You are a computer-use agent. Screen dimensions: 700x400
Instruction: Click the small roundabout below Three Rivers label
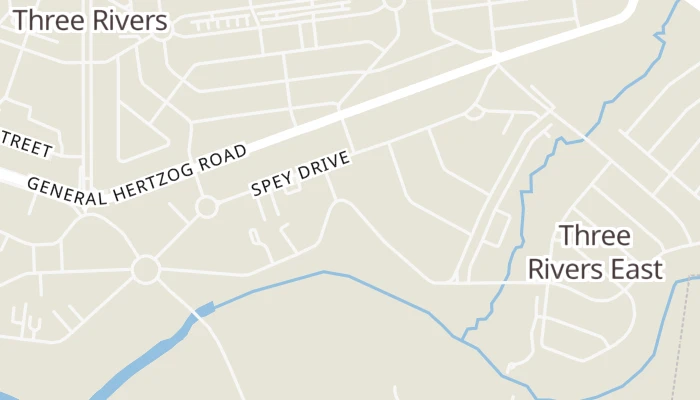pyautogui.click(x=162, y=32)
